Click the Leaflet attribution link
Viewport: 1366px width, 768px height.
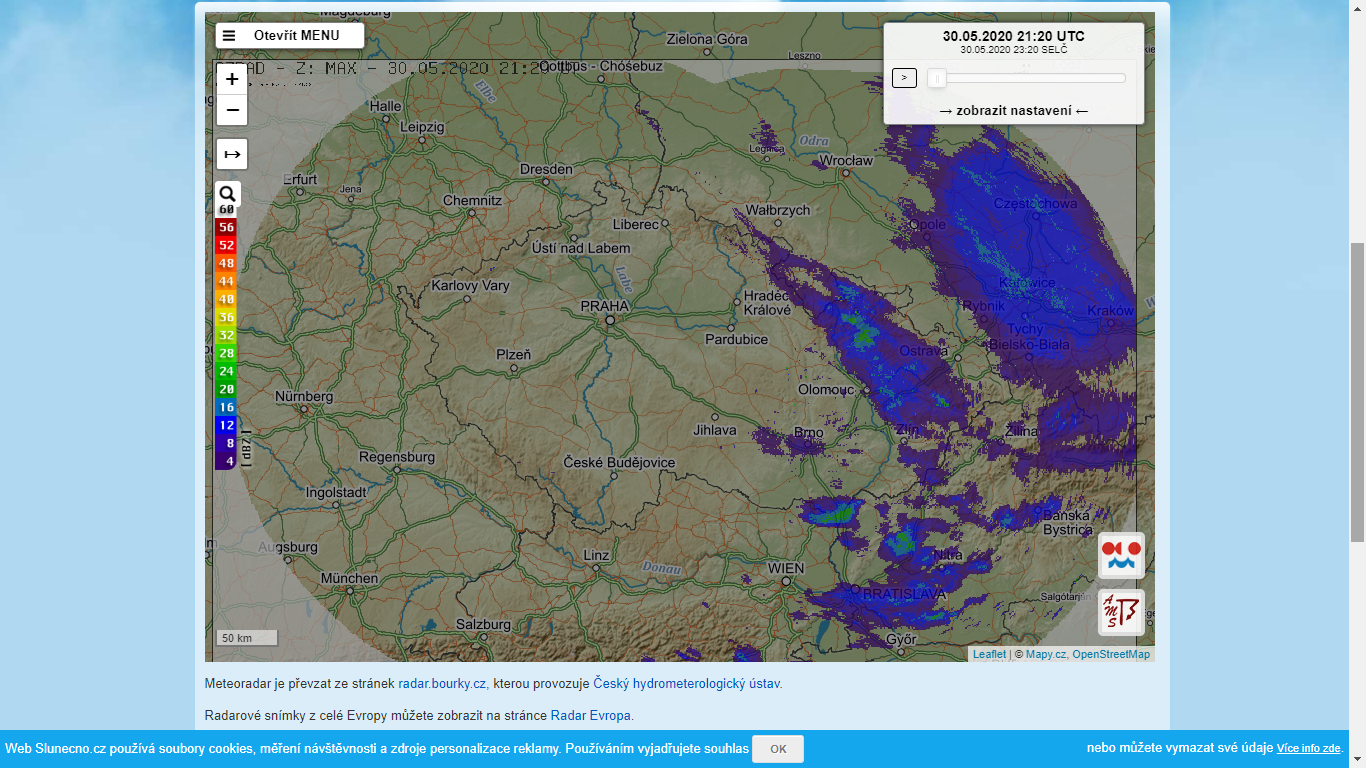point(989,654)
